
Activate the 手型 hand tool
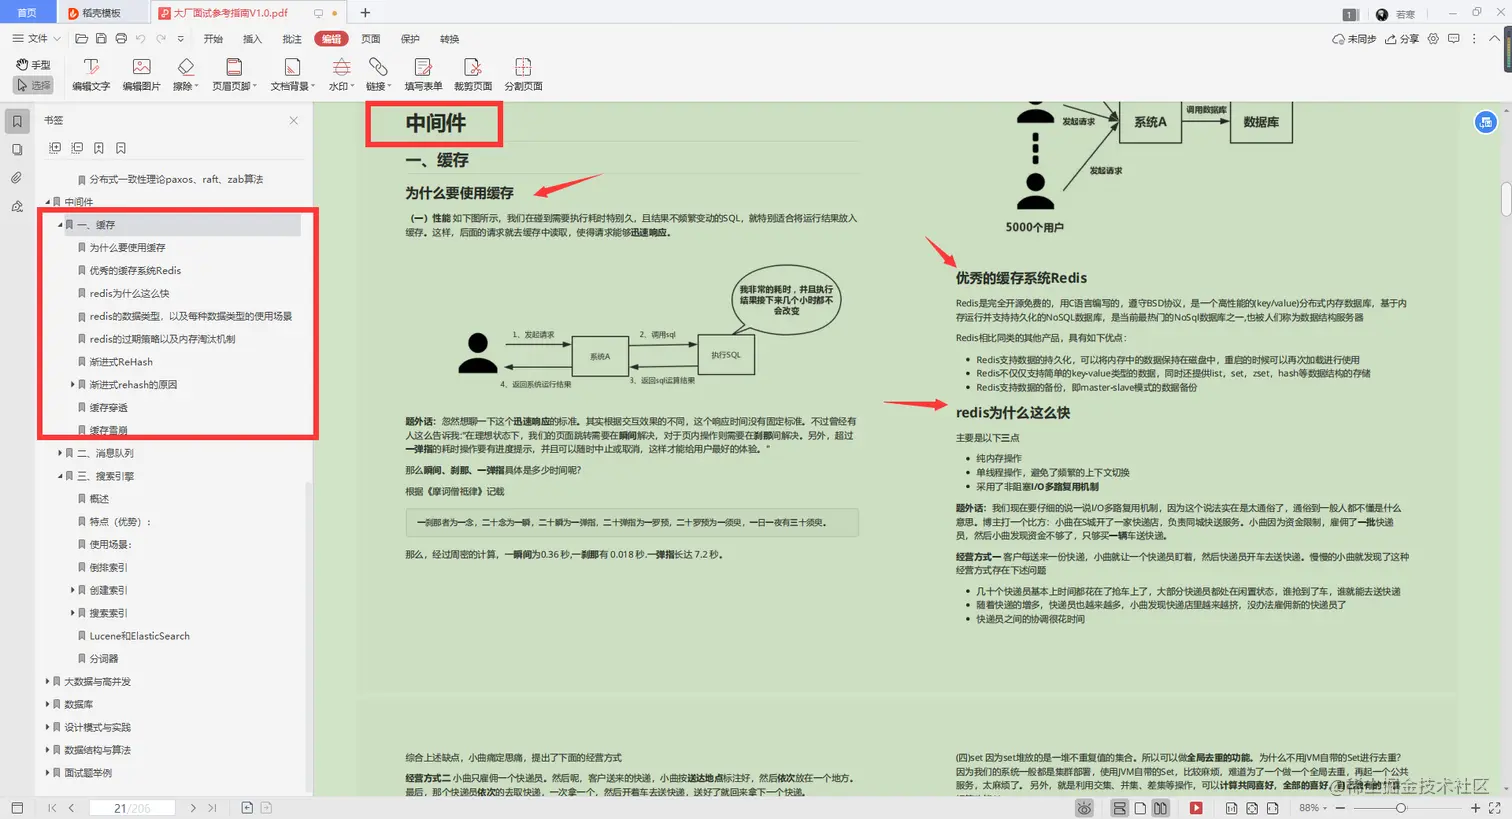(x=33, y=64)
